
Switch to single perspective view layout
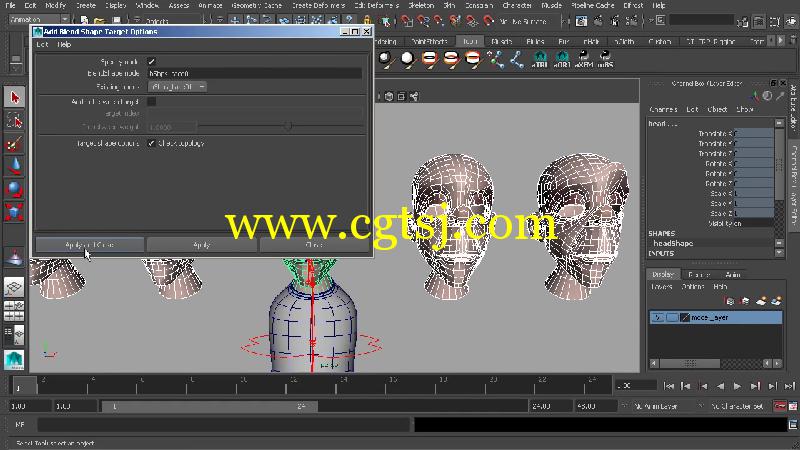tap(14, 287)
